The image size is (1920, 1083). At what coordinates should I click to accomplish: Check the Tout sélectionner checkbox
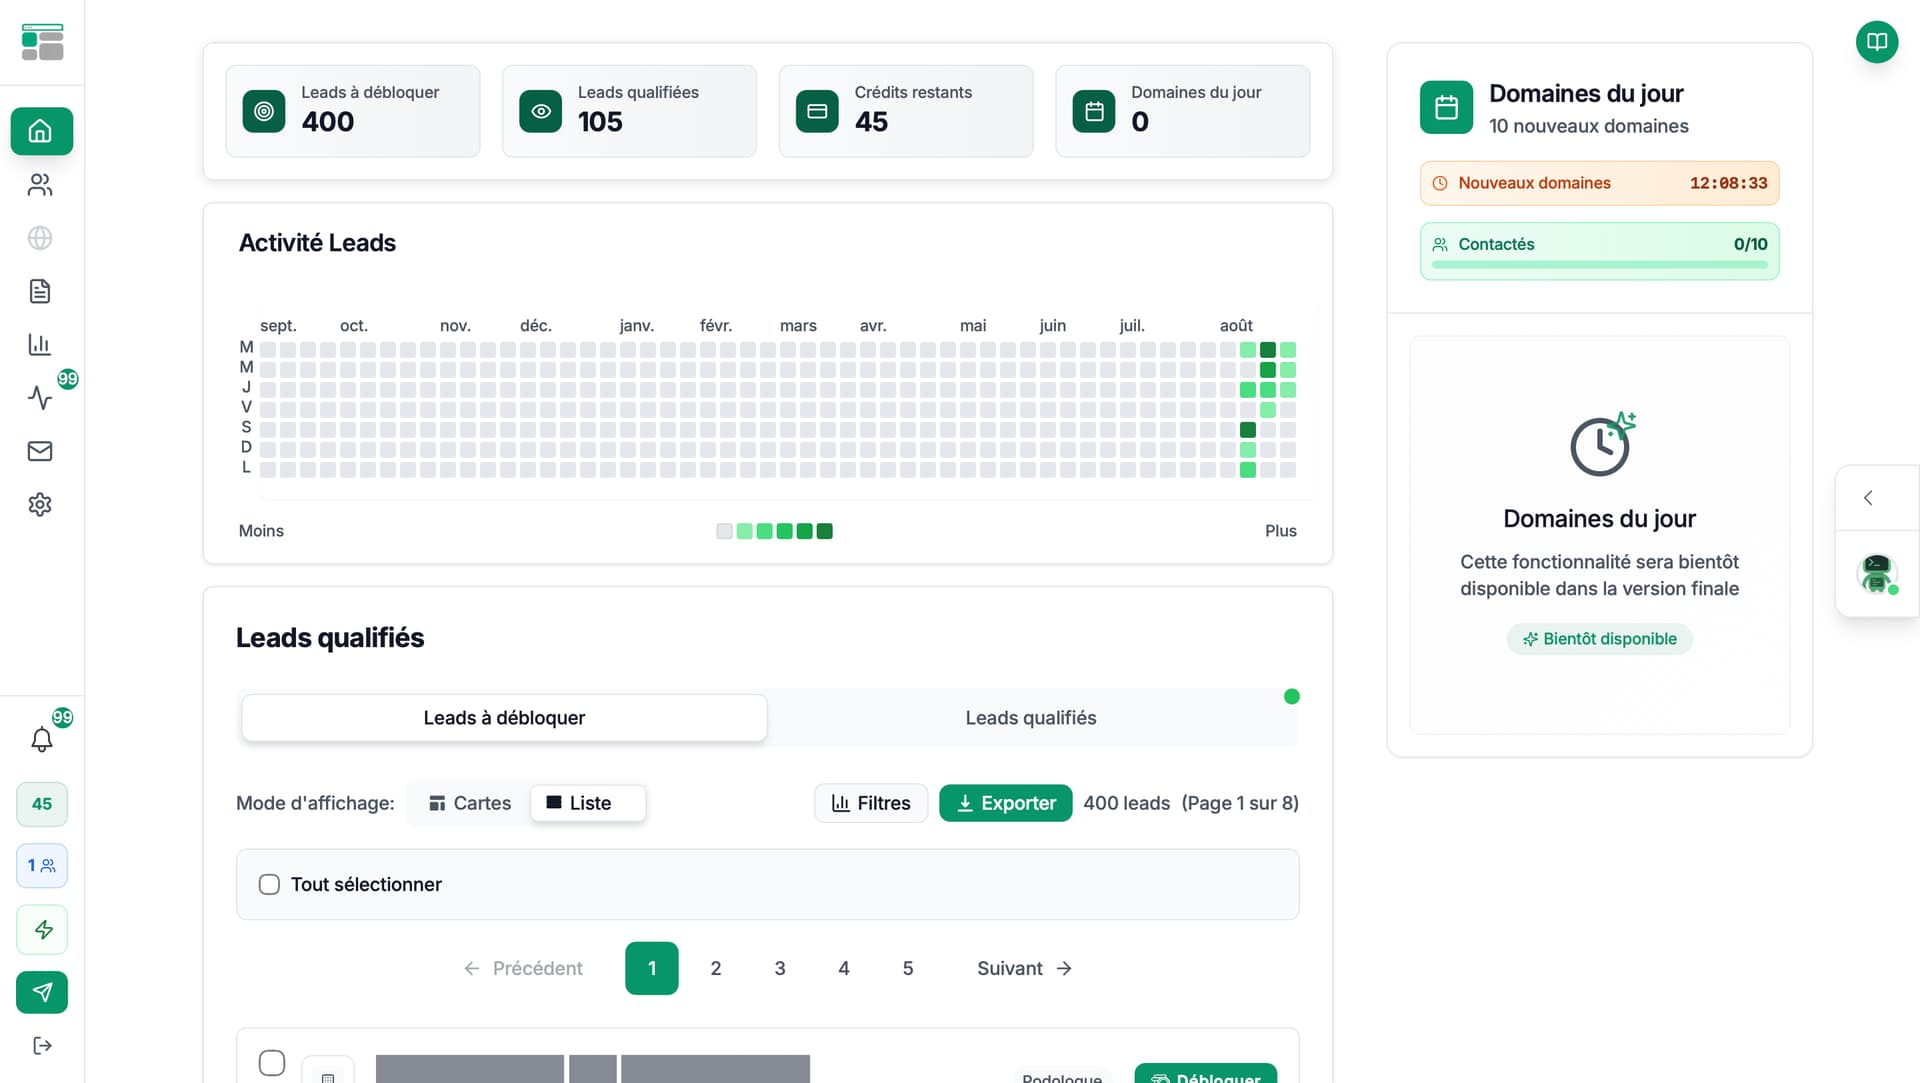pos(269,884)
